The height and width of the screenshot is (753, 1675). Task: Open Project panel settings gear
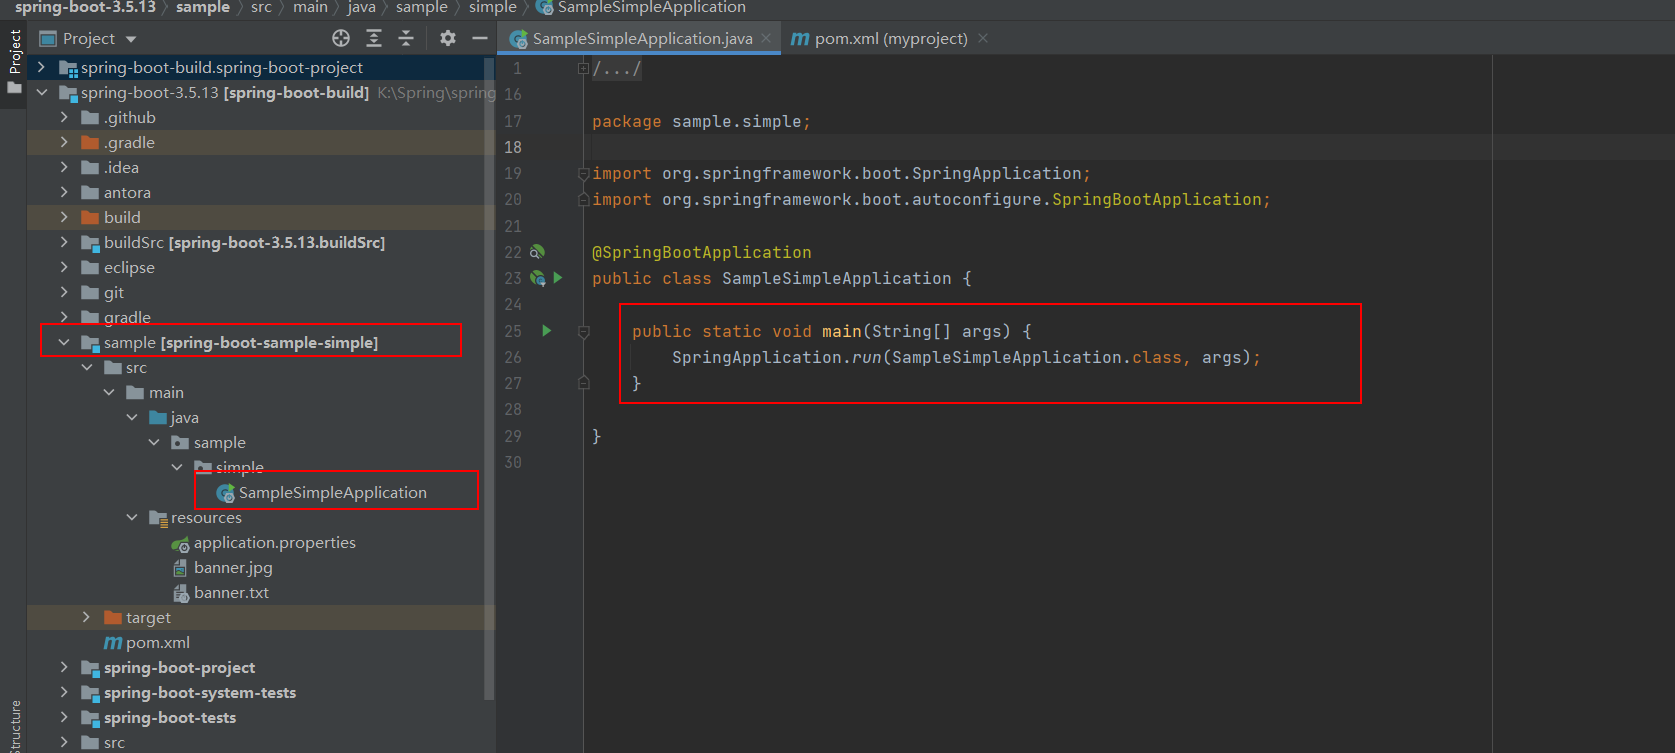[448, 38]
